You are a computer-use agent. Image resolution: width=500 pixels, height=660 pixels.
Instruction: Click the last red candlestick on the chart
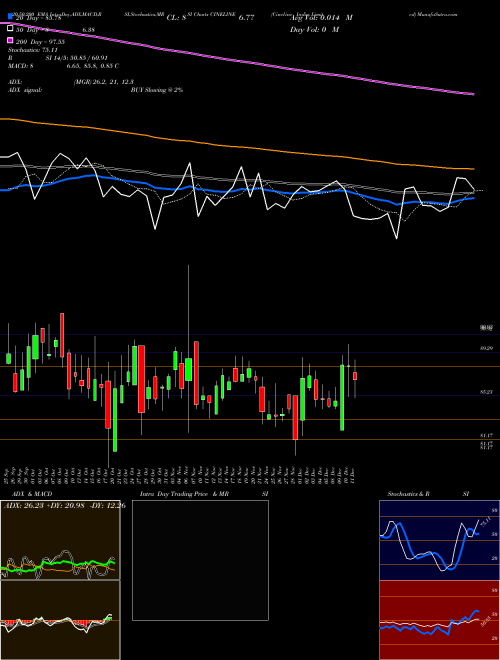(x=355, y=376)
